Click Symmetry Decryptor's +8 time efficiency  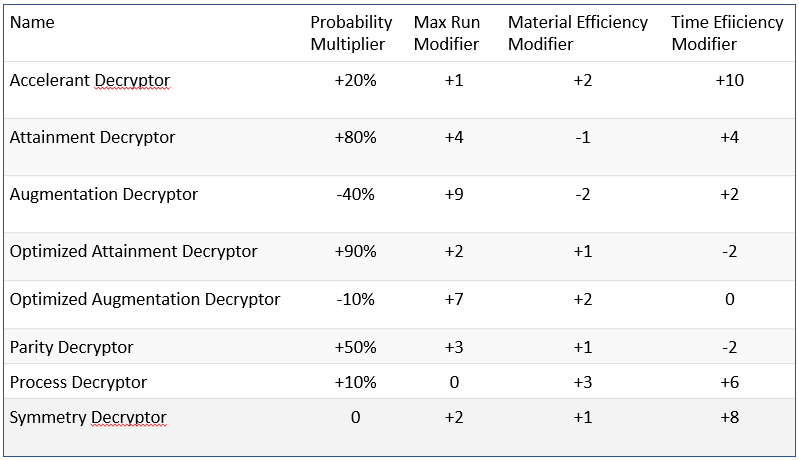(729, 417)
